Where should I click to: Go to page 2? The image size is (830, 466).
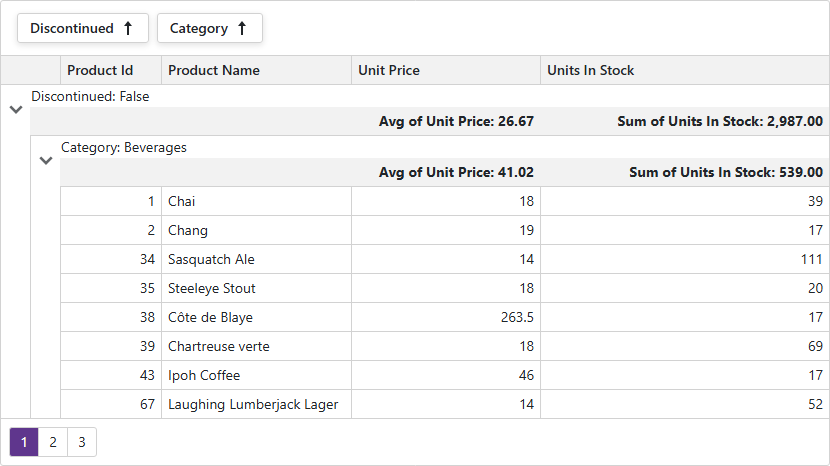[x=53, y=442]
